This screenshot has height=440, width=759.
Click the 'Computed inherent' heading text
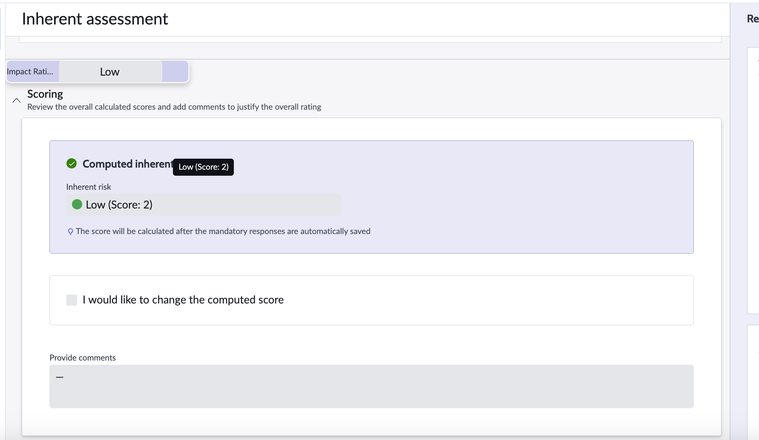[128, 164]
